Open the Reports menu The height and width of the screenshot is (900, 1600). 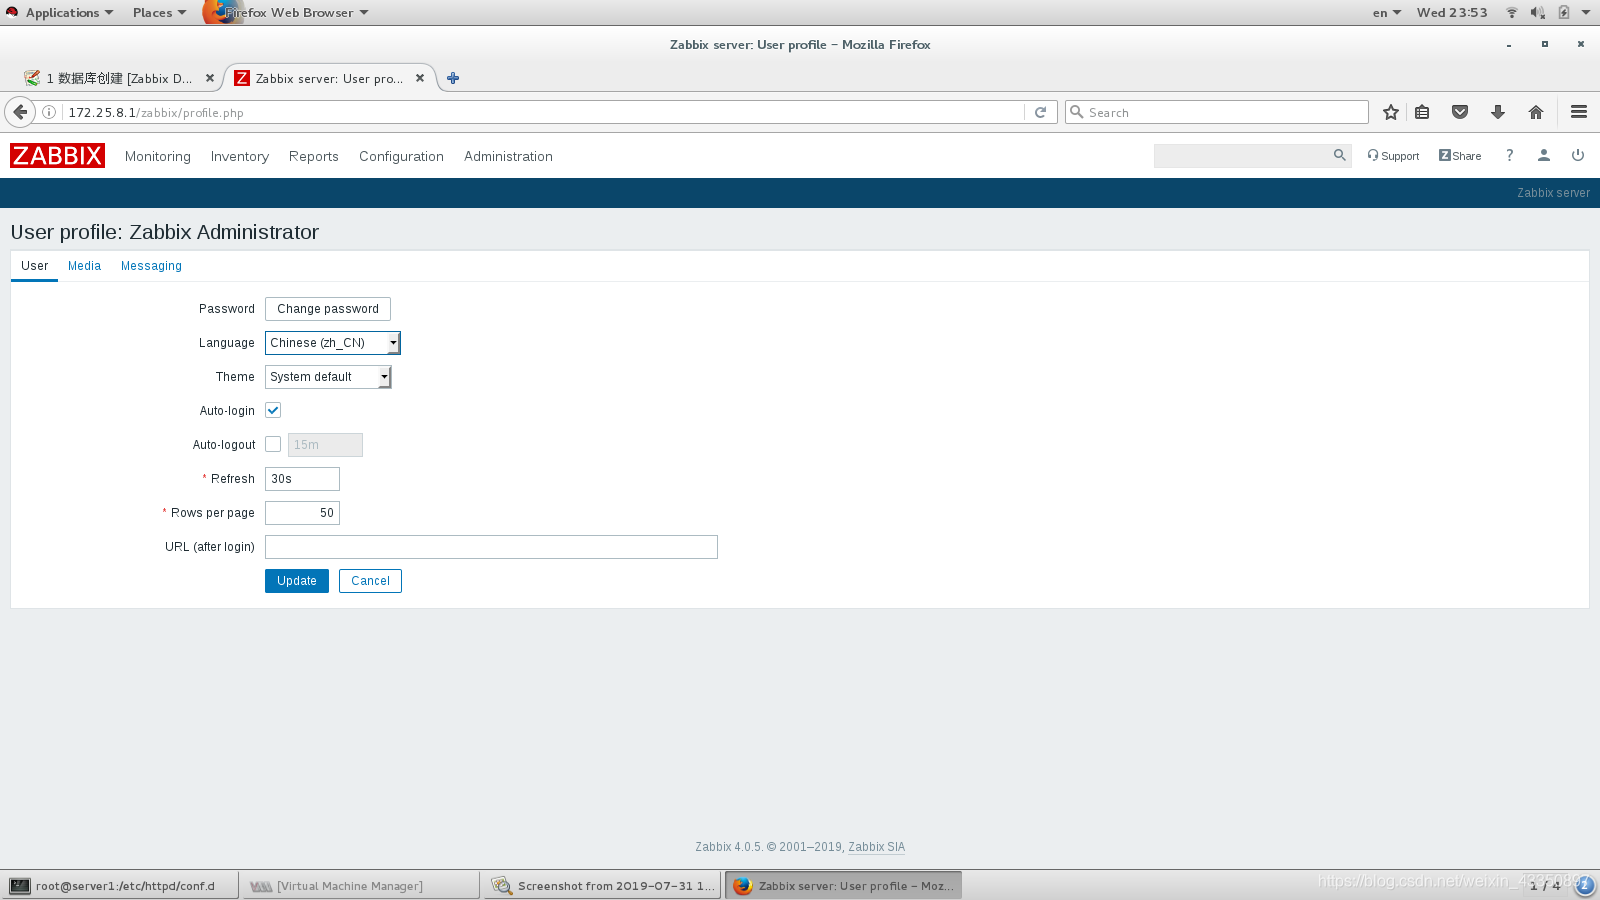[x=314, y=156]
